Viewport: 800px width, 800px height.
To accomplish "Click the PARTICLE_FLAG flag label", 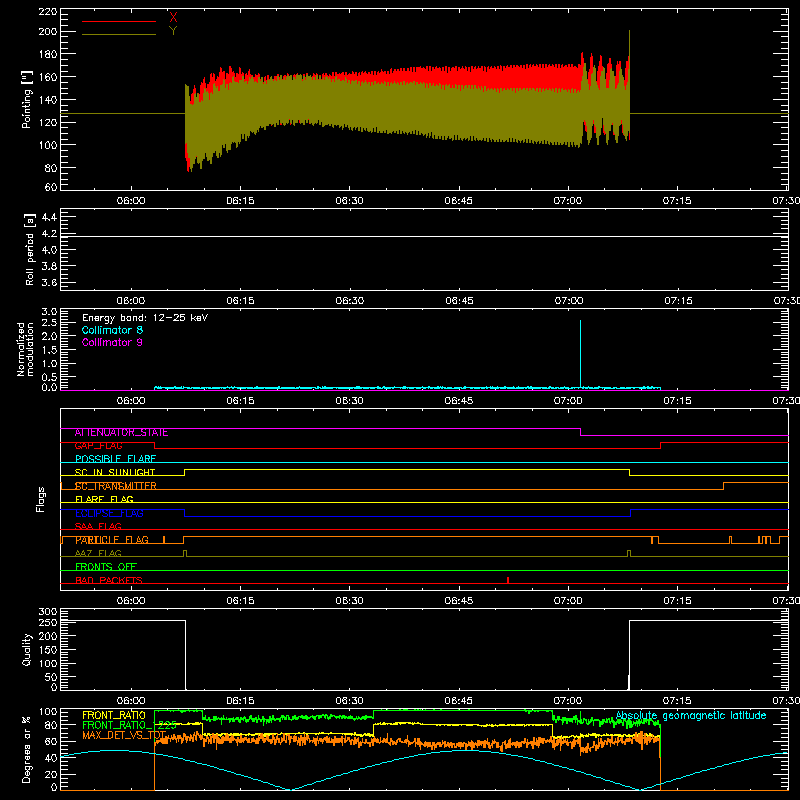I will tap(112, 540).
